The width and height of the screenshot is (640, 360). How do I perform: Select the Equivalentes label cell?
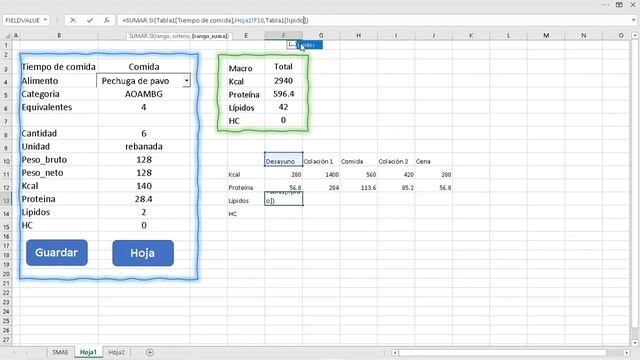(59, 107)
